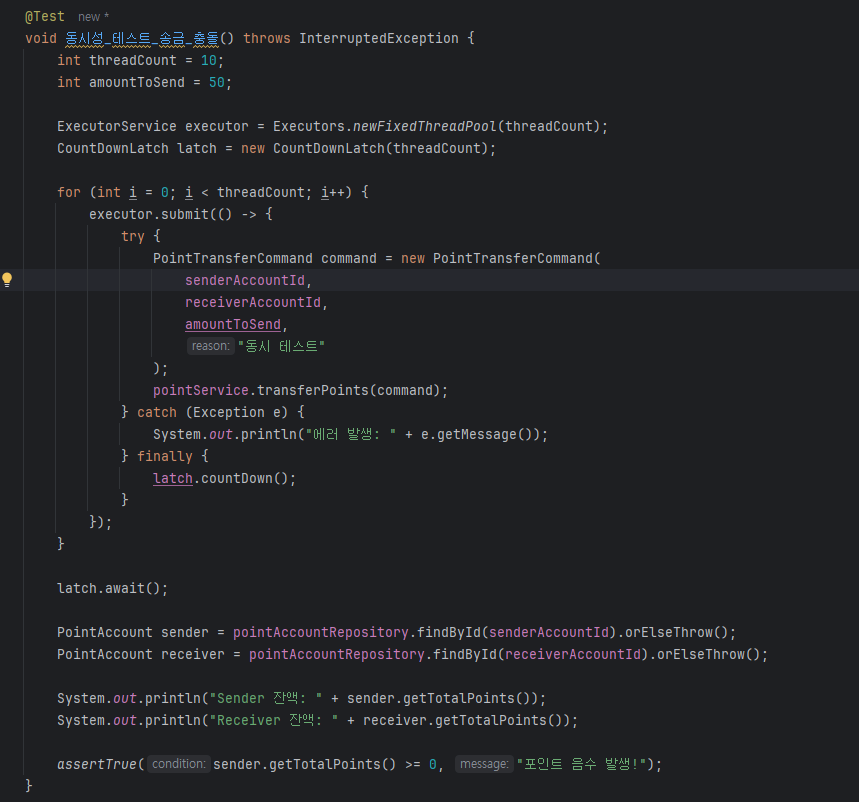Screen dimensions: 859x802
Task: Click the string "Sender 잔액: "
Action: tap(266, 698)
